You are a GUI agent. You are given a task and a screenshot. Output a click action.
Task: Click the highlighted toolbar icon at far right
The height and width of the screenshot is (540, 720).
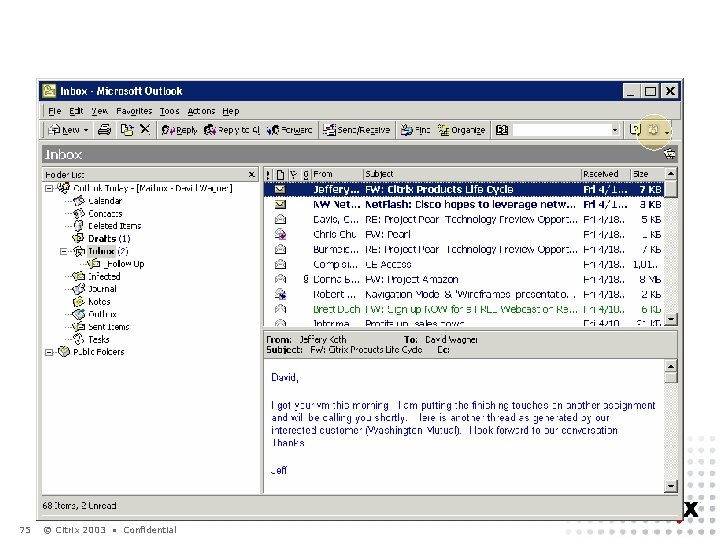(653, 130)
